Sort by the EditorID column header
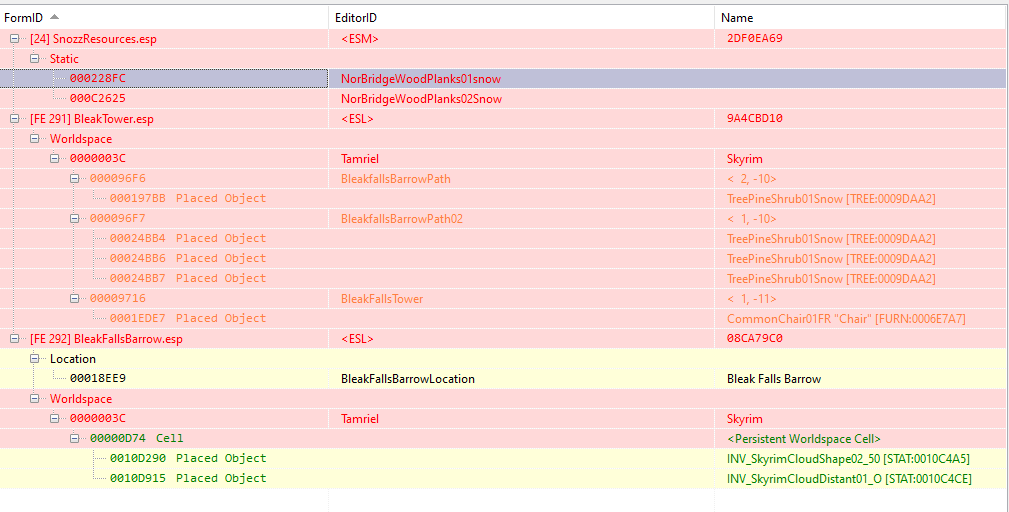 point(521,18)
